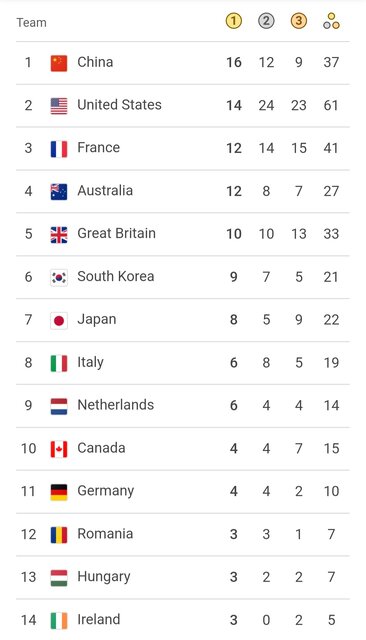Open the France team entry
The height and width of the screenshot is (640, 366).
[x=183, y=148]
